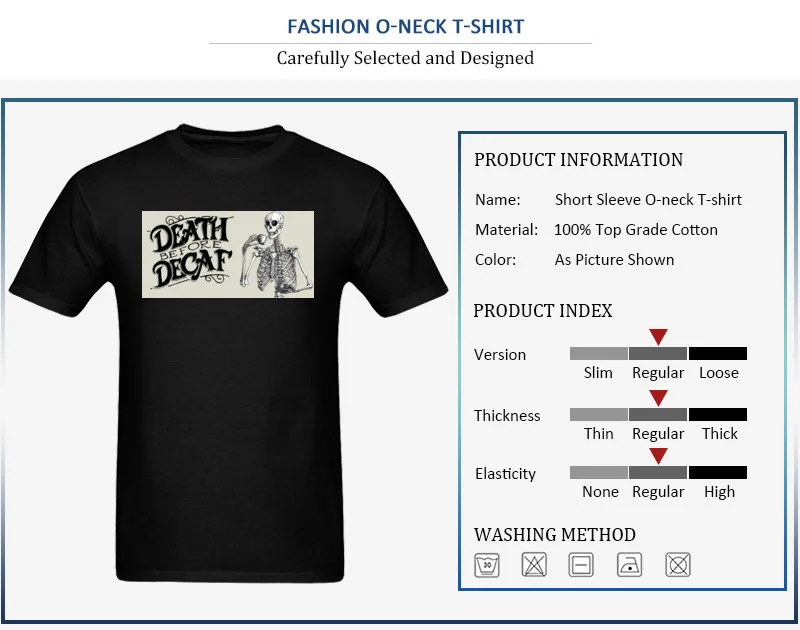
Task: Select the Thin thickness segment
Action: [x=598, y=414]
